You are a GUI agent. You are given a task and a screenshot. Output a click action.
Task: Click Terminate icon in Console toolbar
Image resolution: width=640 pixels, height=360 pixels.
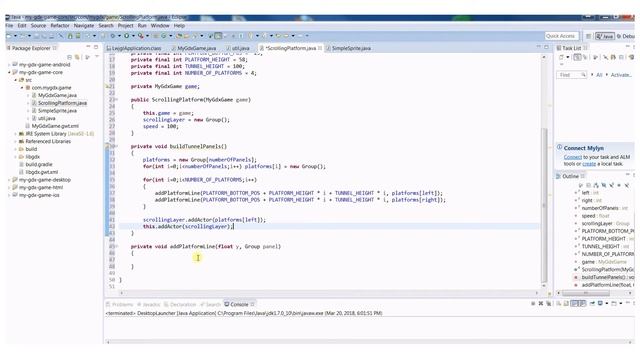coord(533,303)
